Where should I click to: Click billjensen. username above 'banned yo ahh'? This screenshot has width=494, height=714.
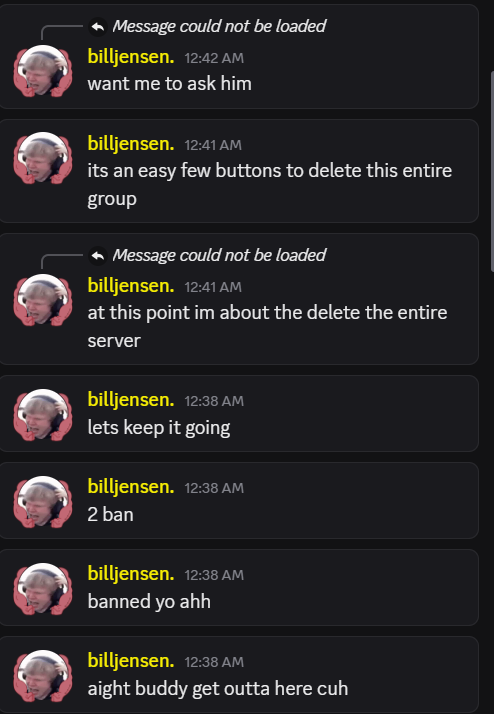point(131,574)
